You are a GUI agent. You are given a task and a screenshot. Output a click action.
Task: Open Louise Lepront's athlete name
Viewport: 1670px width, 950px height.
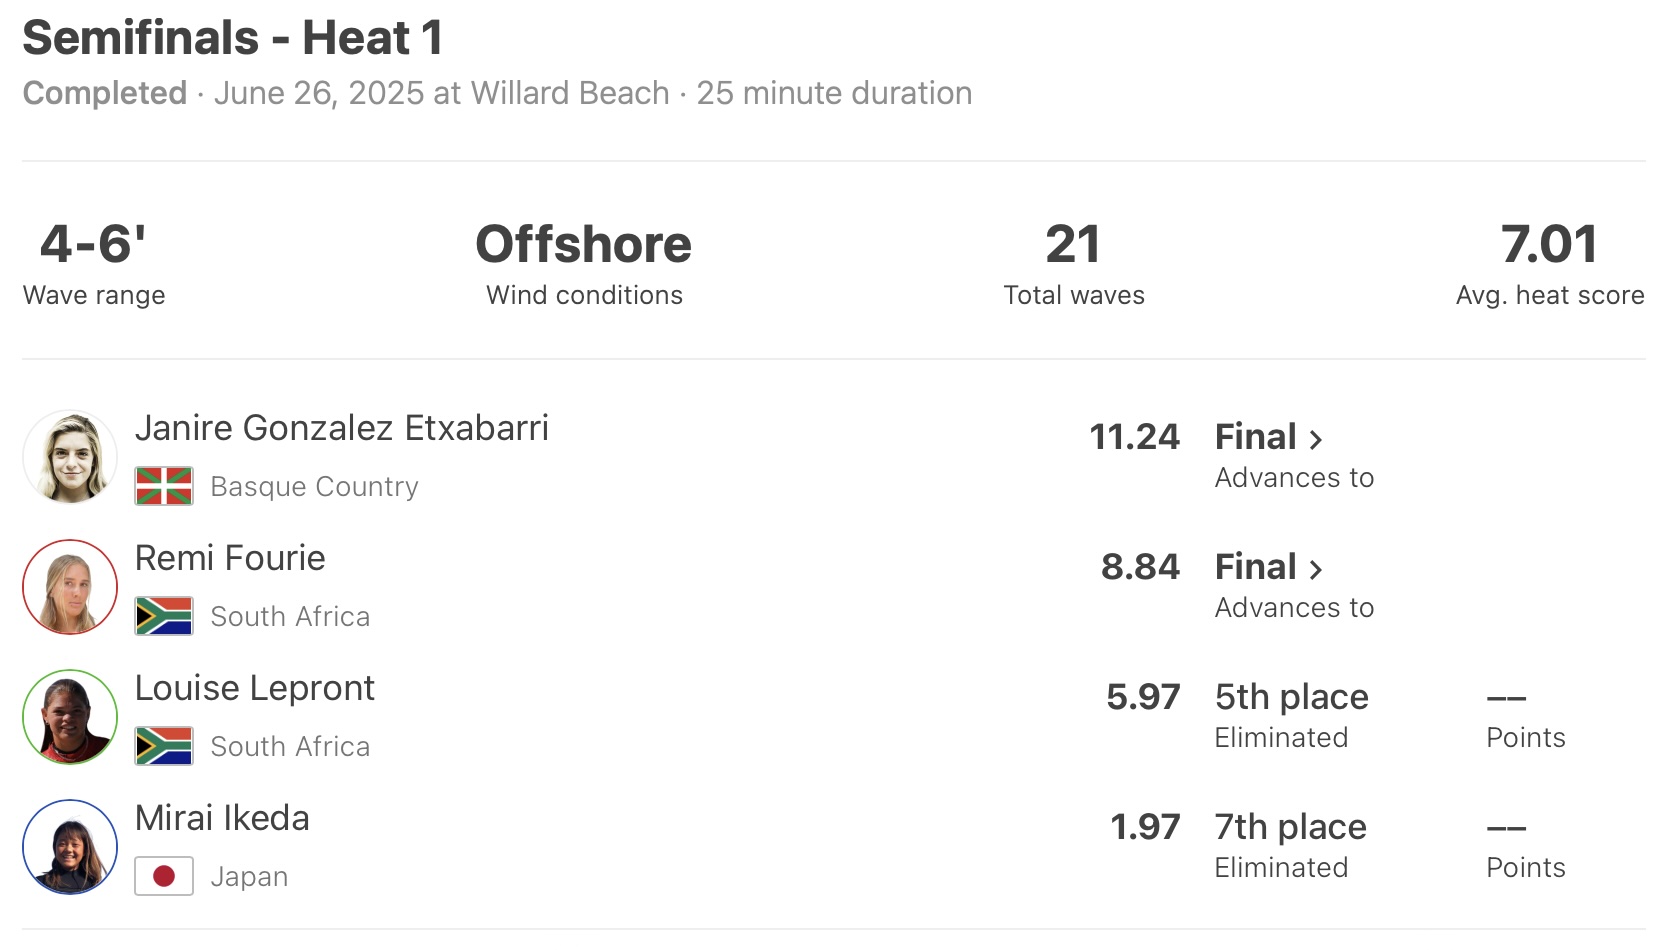coord(254,688)
